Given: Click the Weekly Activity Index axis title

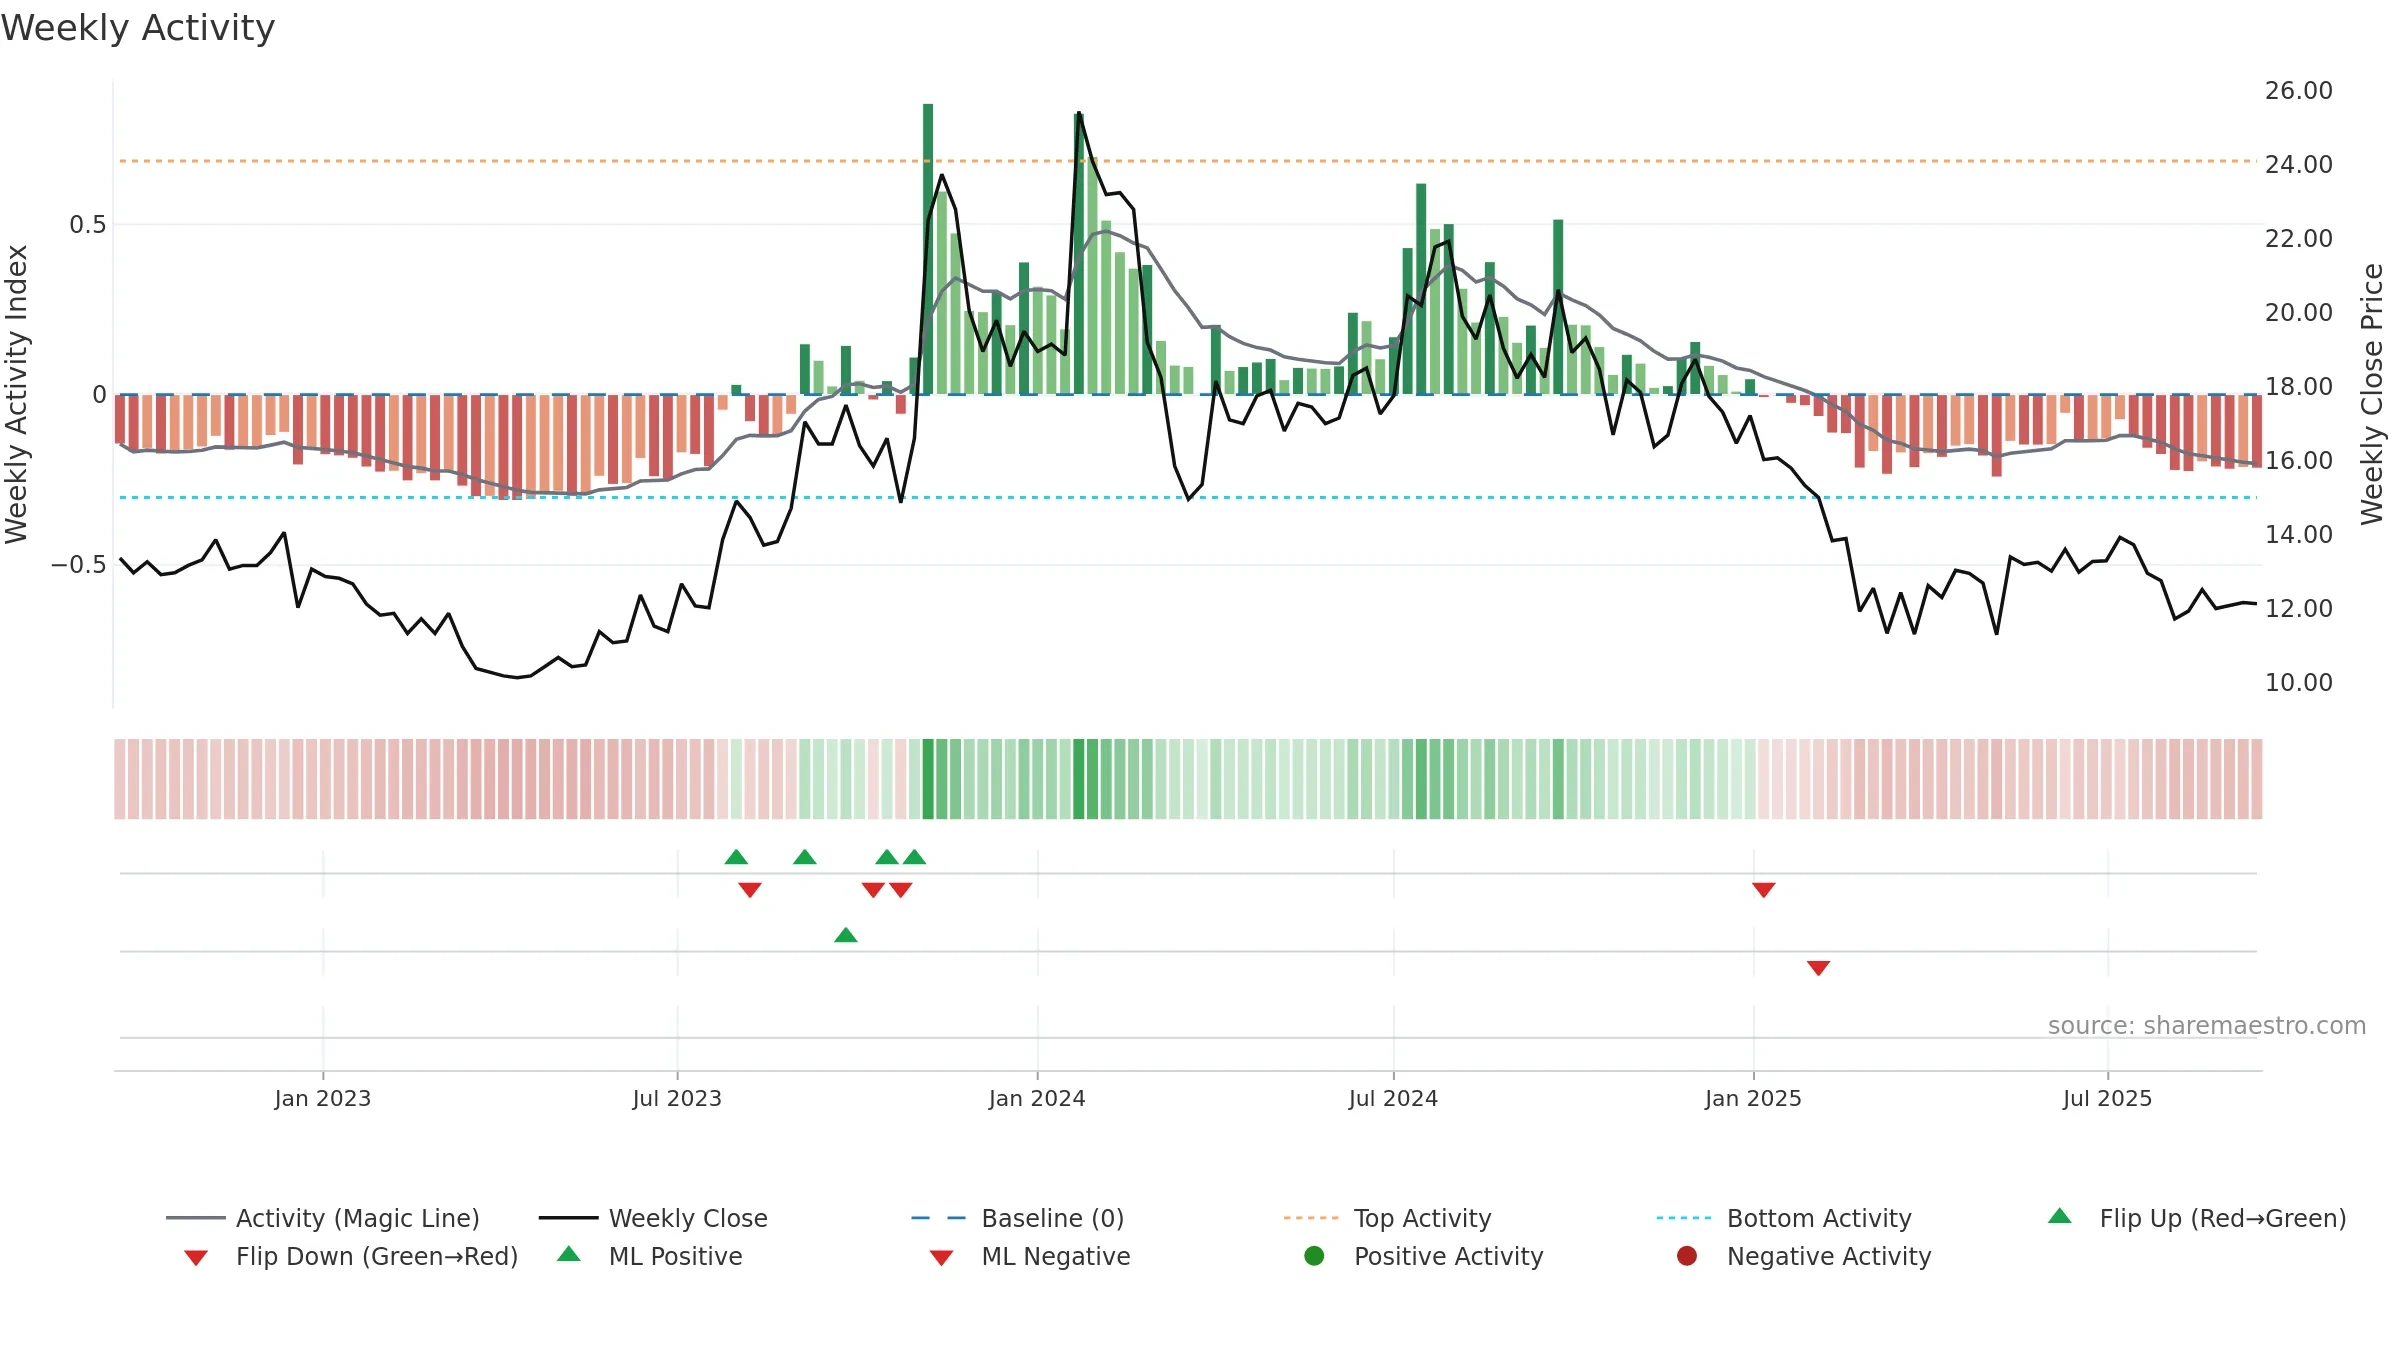Looking at the screenshot, I should [x=16, y=394].
